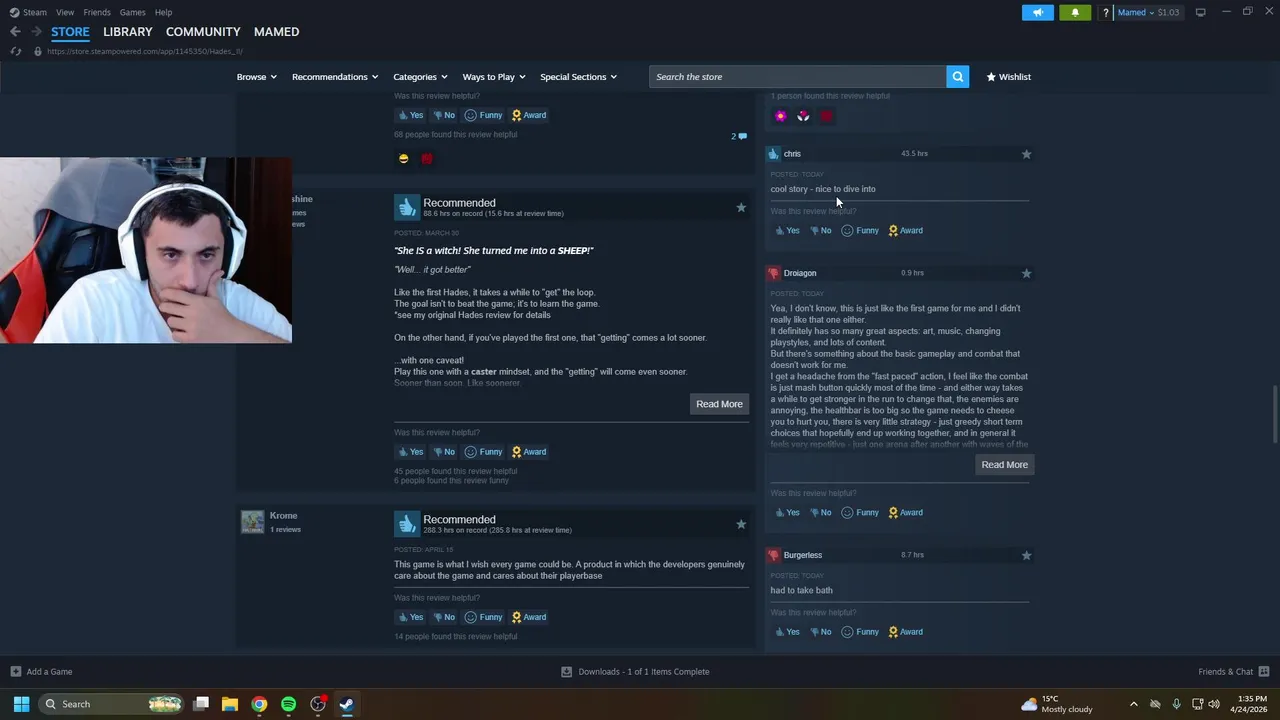Open OBS Studio from the taskbar

(x=318, y=704)
